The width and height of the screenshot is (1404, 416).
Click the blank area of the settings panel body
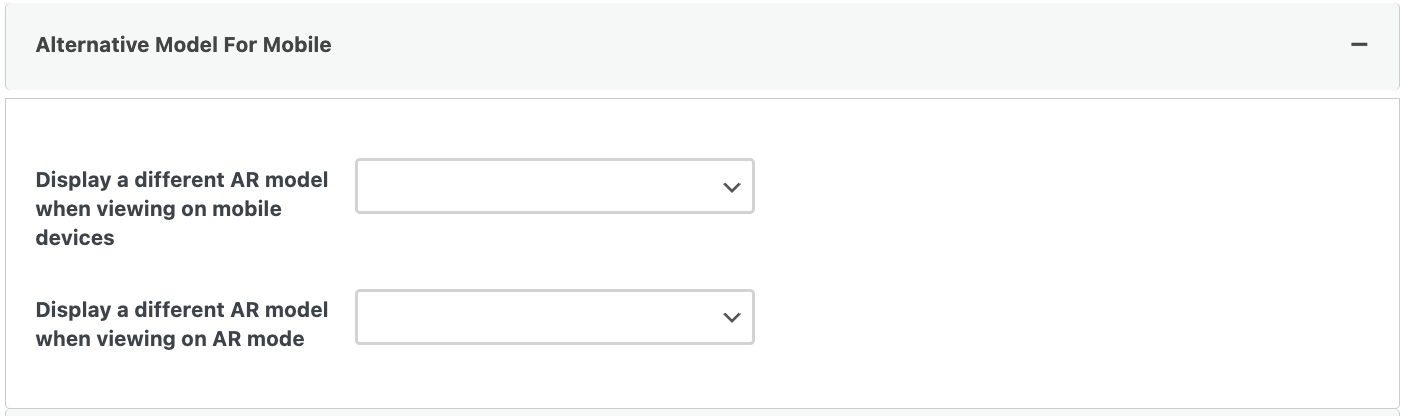[1050, 260]
